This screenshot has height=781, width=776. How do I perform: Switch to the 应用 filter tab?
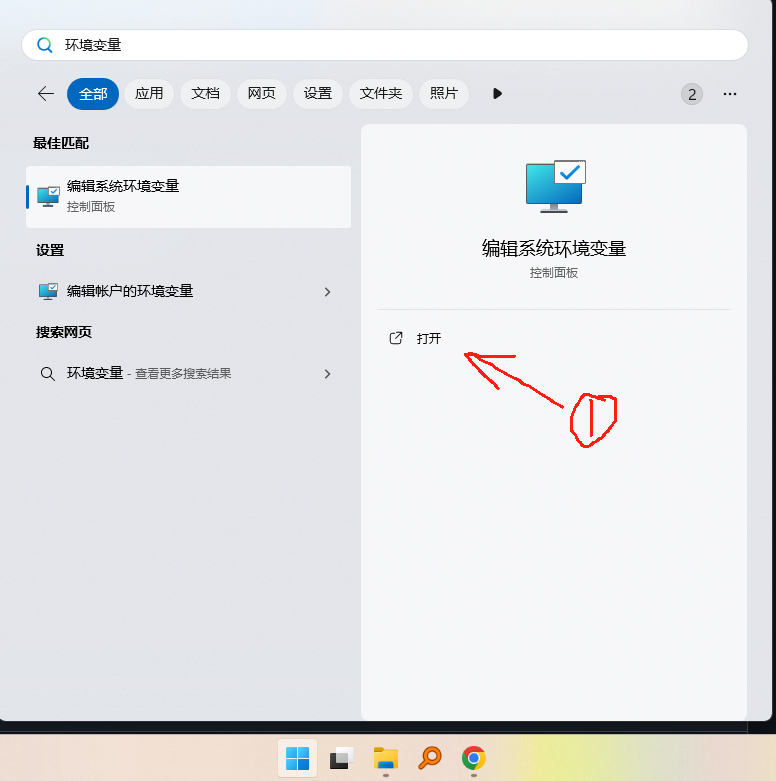149,94
